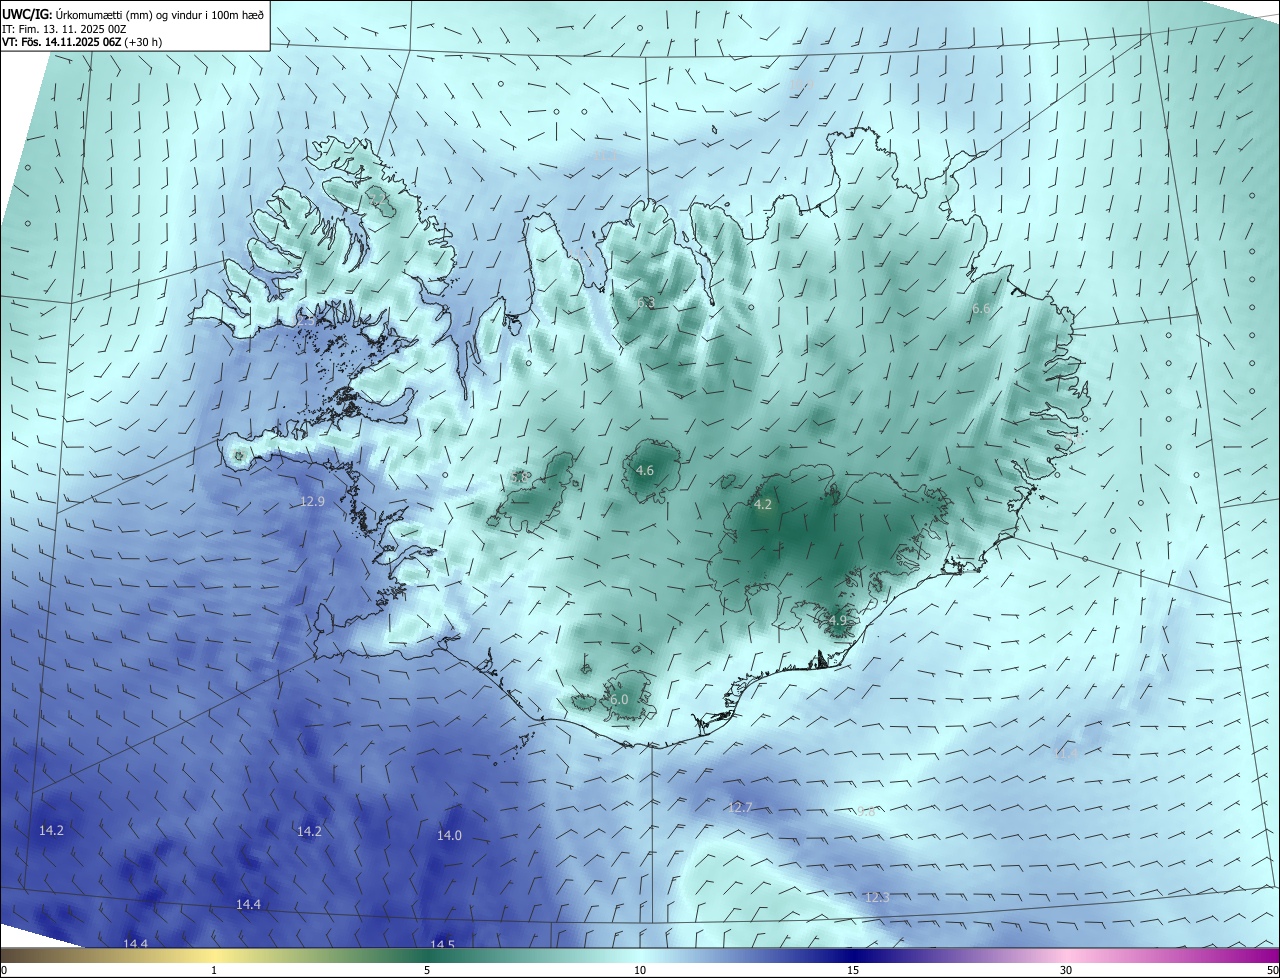Screen dimensions: 1280x978
Task: Click the colorbar tick labeled 1
Action: [x=214, y=971]
